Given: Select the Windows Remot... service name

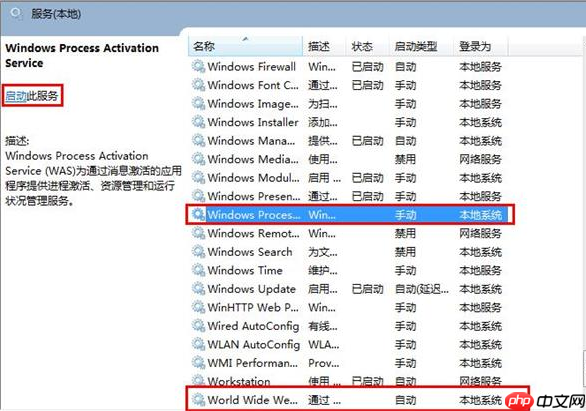Looking at the screenshot, I should tap(253, 233).
